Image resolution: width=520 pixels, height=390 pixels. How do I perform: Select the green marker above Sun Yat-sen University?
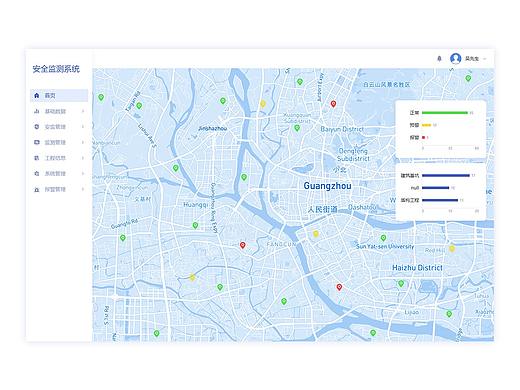[383, 238]
